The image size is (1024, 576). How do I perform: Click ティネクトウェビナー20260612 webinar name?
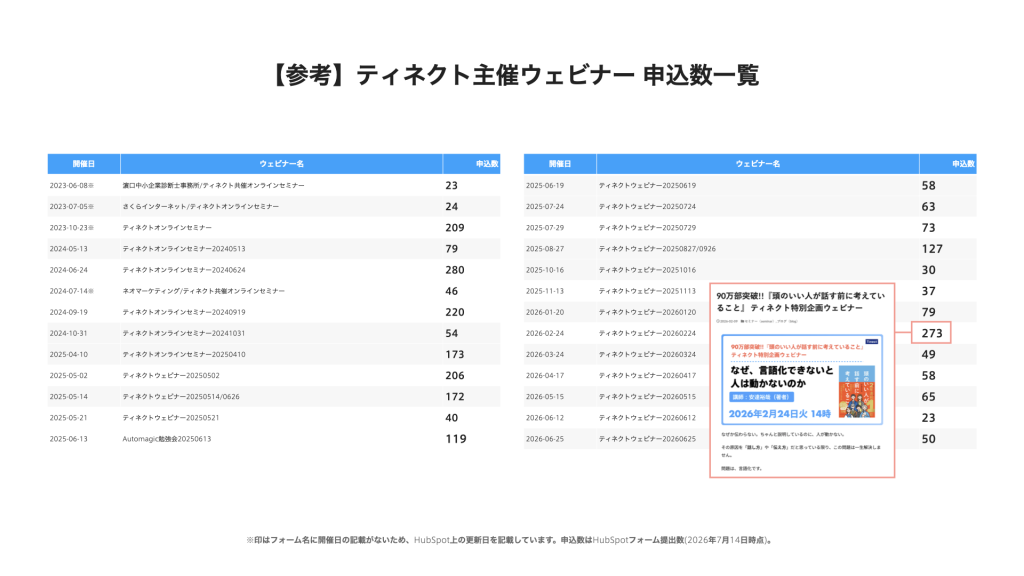647,418
